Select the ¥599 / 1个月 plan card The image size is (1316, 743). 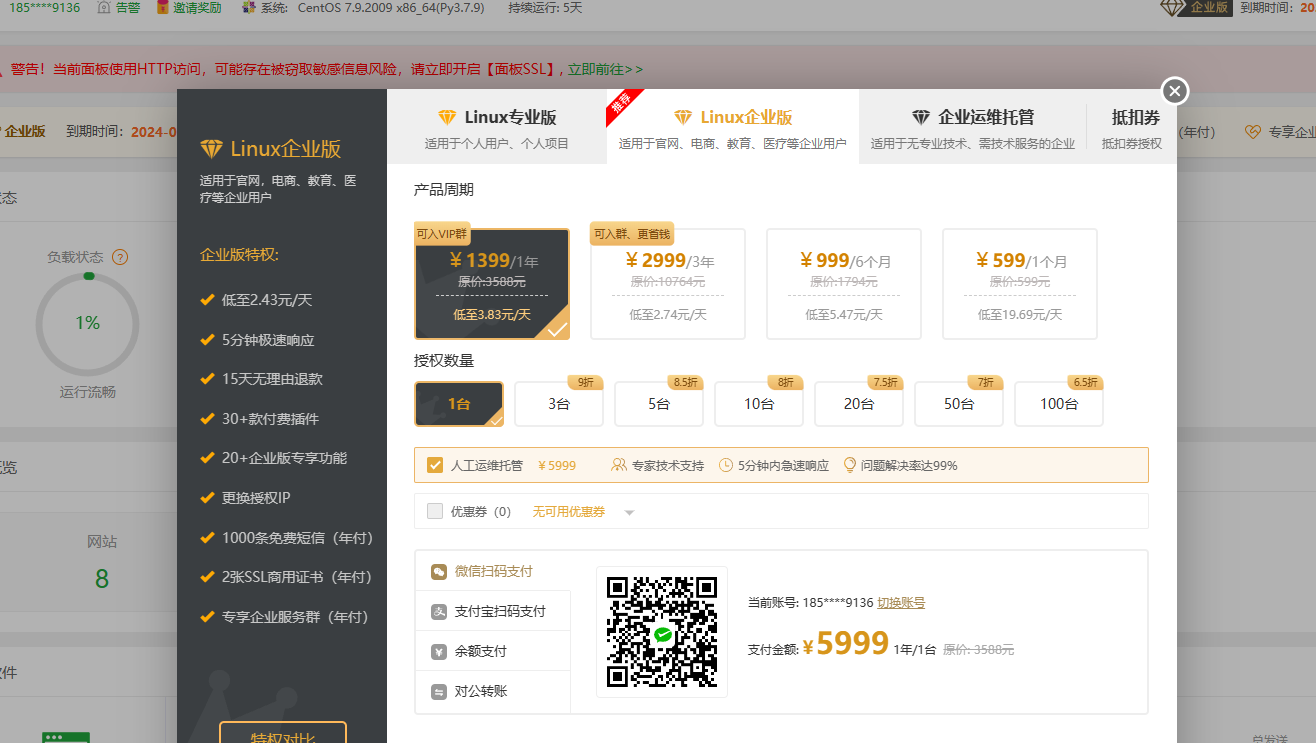(x=1020, y=284)
